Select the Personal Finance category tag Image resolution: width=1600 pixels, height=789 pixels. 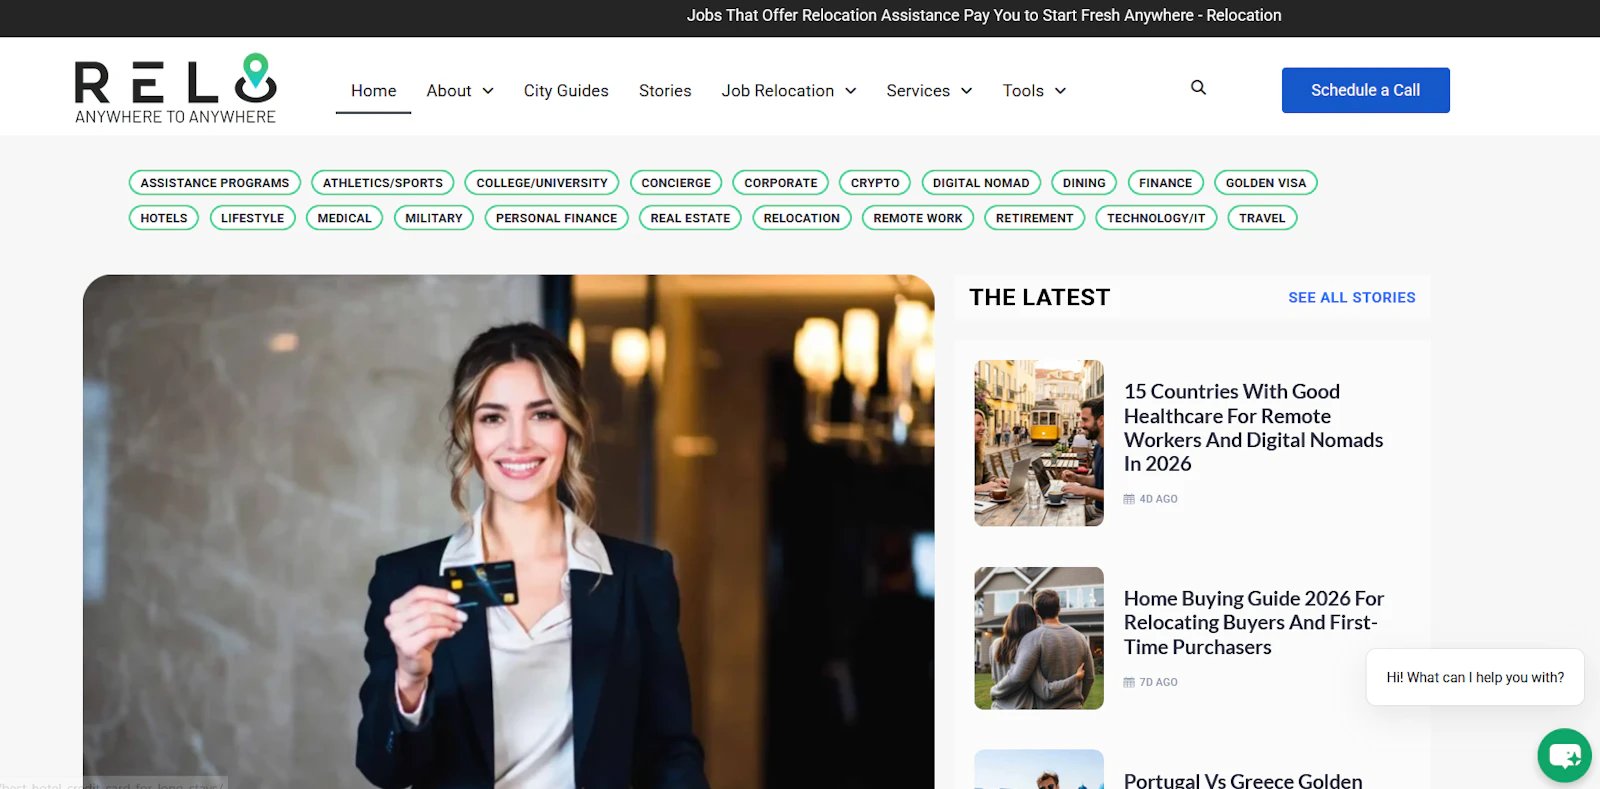tap(557, 218)
